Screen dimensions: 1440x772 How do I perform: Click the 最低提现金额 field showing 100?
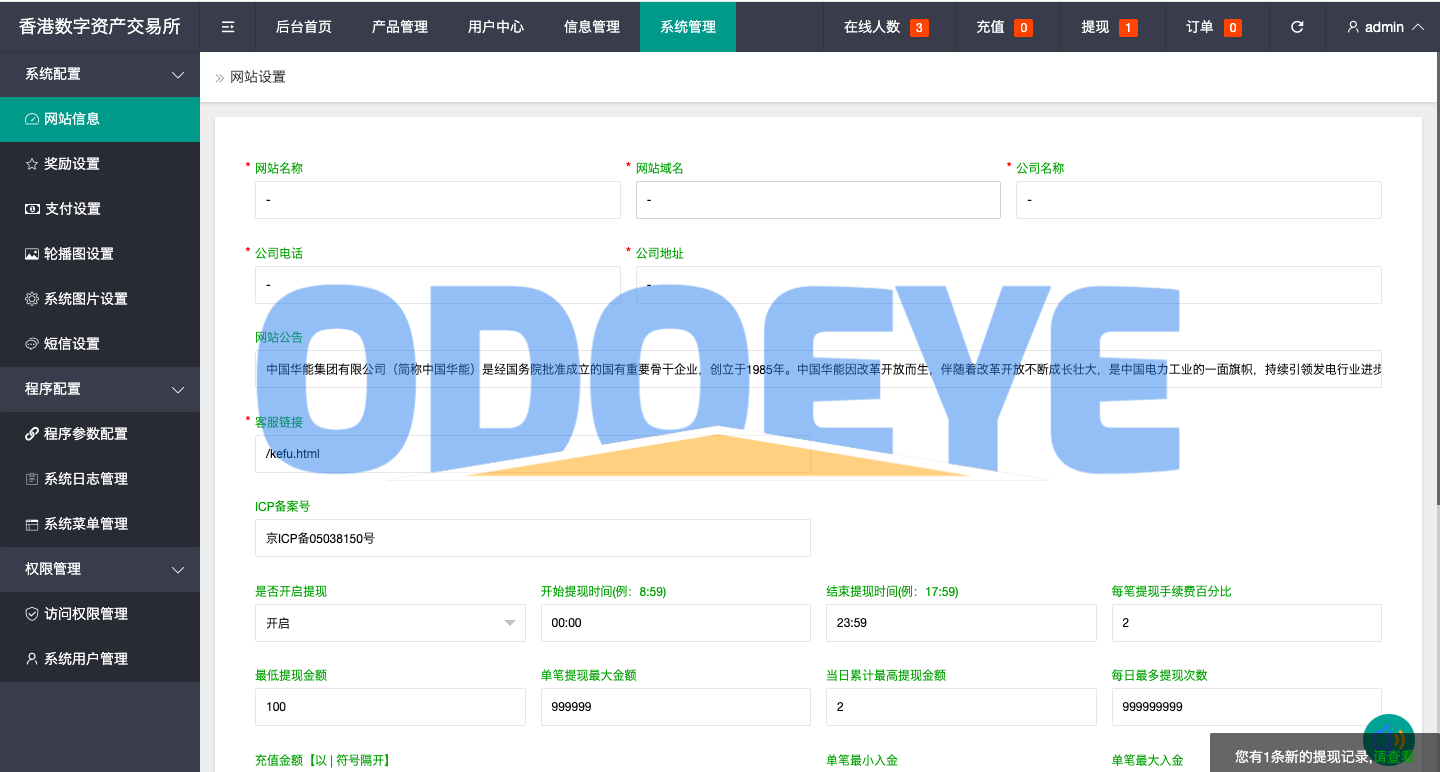(390, 707)
